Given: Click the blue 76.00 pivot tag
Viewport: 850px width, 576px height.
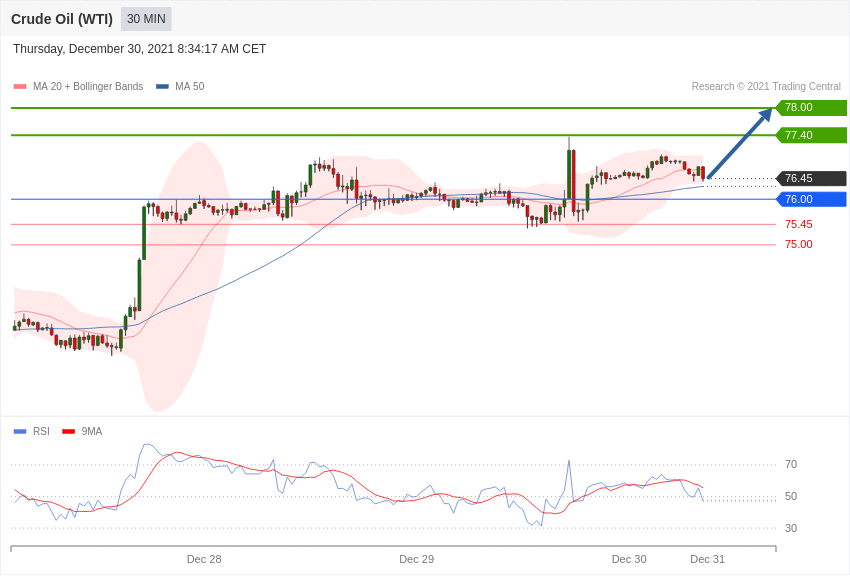Looking at the screenshot, I should (x=811, y=199).
